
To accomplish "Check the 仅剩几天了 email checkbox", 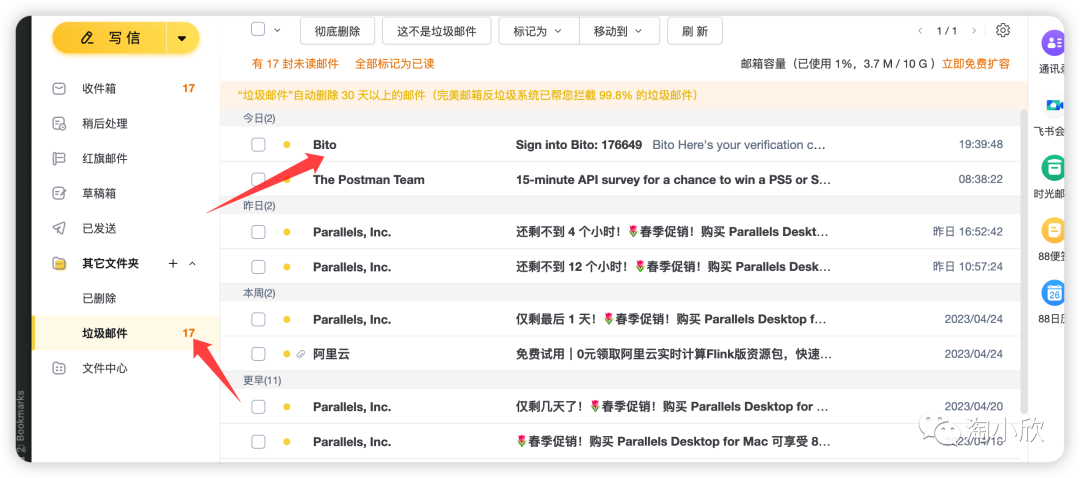I will tap(258, 406).
